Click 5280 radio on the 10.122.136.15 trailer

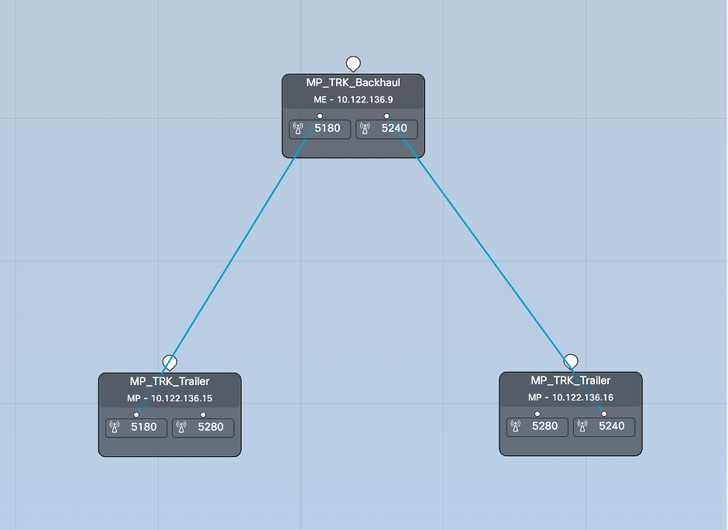click(x=203, y=428)
